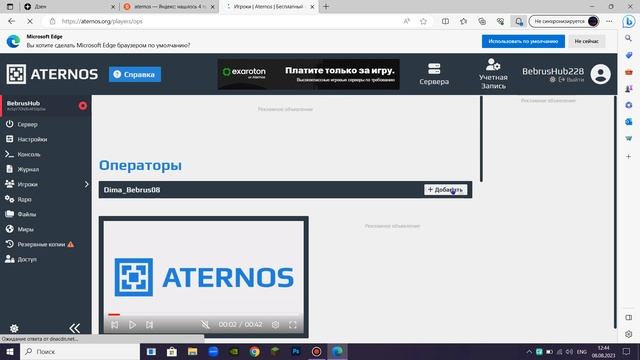This screenshot has width=640, height=360.
Task: Toggle video fullscreen mode
Action: (x=293, y=324)
